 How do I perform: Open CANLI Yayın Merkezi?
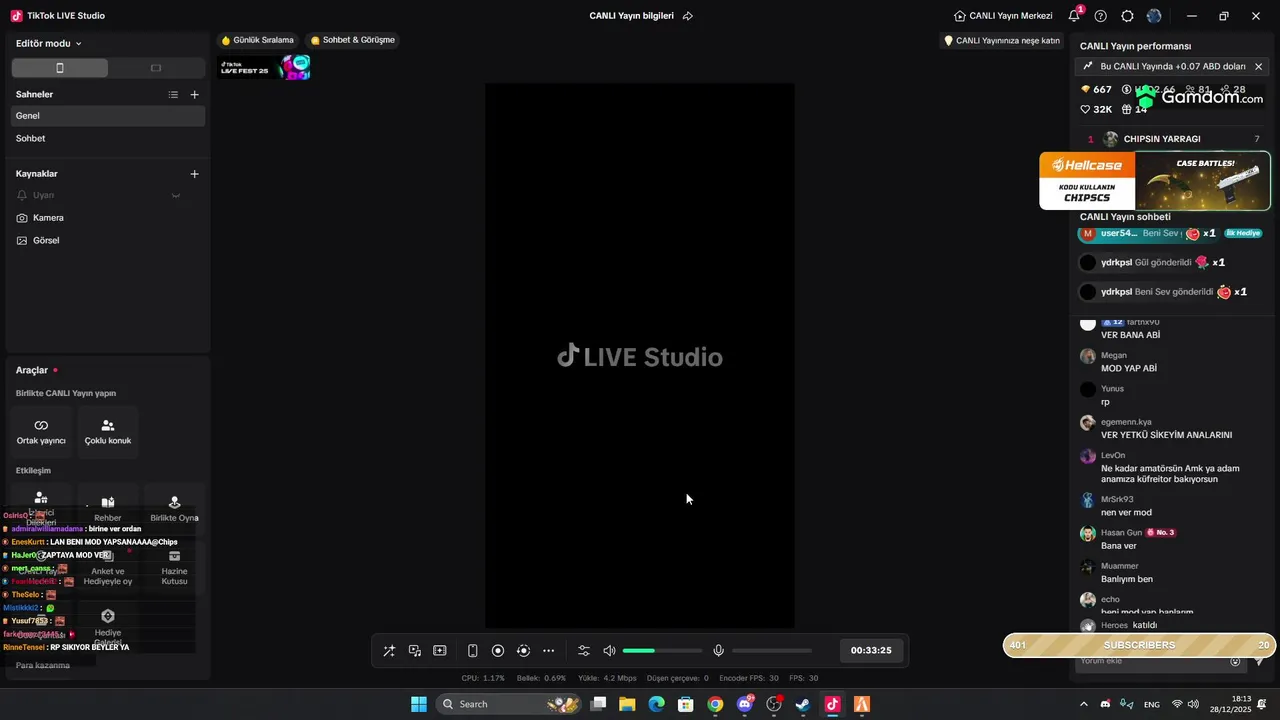(x=1003, y=16)
